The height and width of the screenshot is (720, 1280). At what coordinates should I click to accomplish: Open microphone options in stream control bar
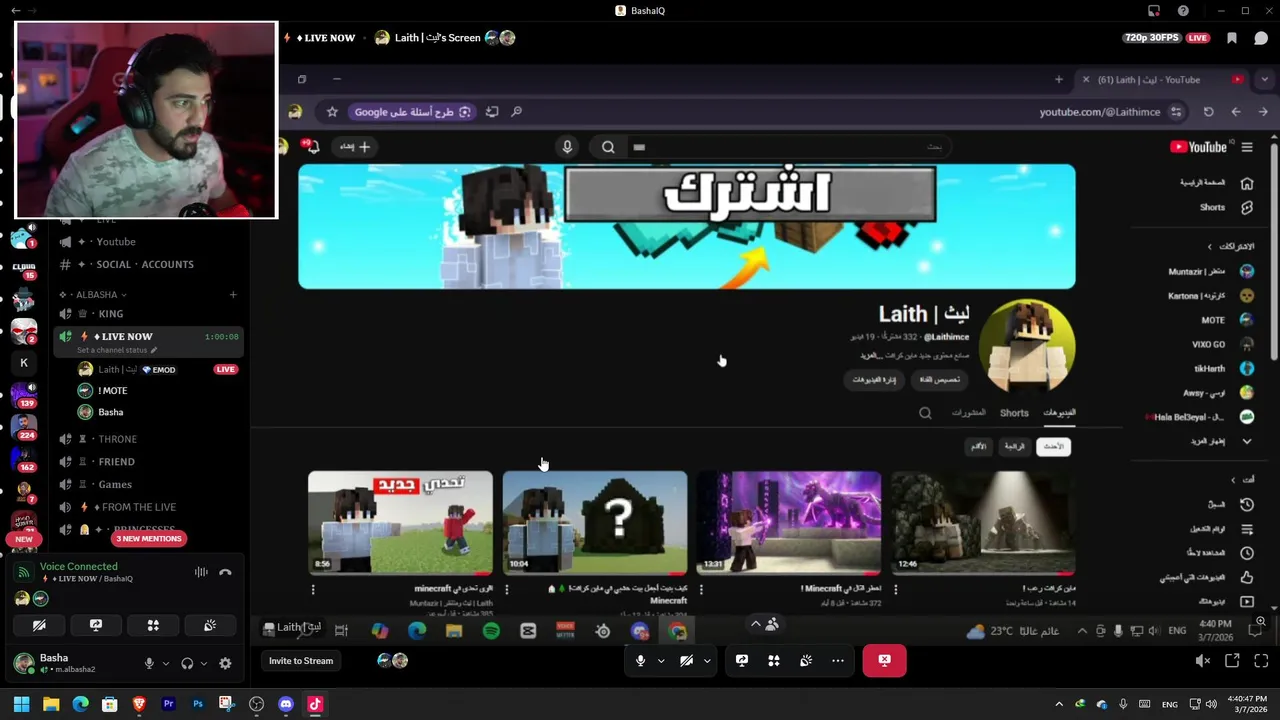[x=660, y=661]
